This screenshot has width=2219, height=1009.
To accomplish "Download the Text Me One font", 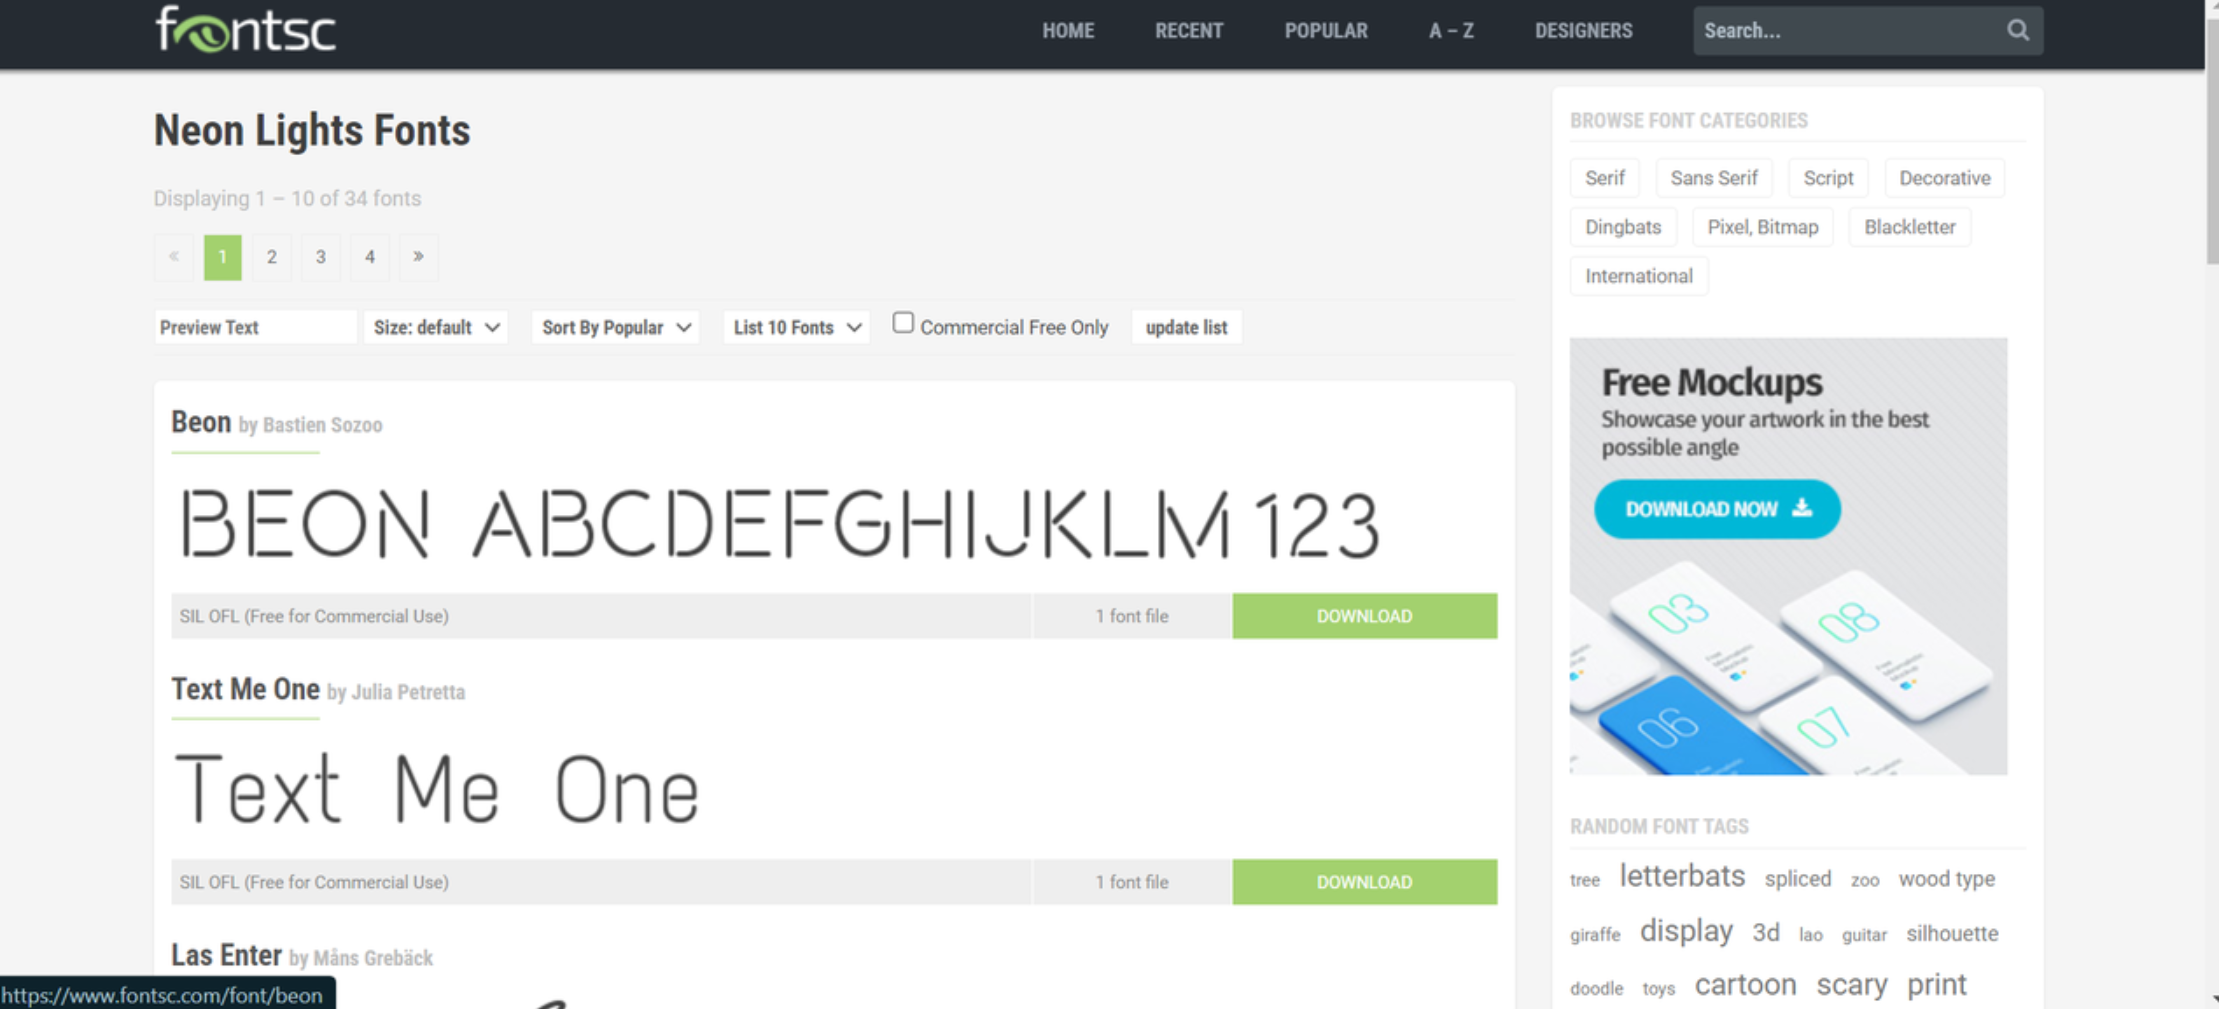I will [x=1364, y=881].
